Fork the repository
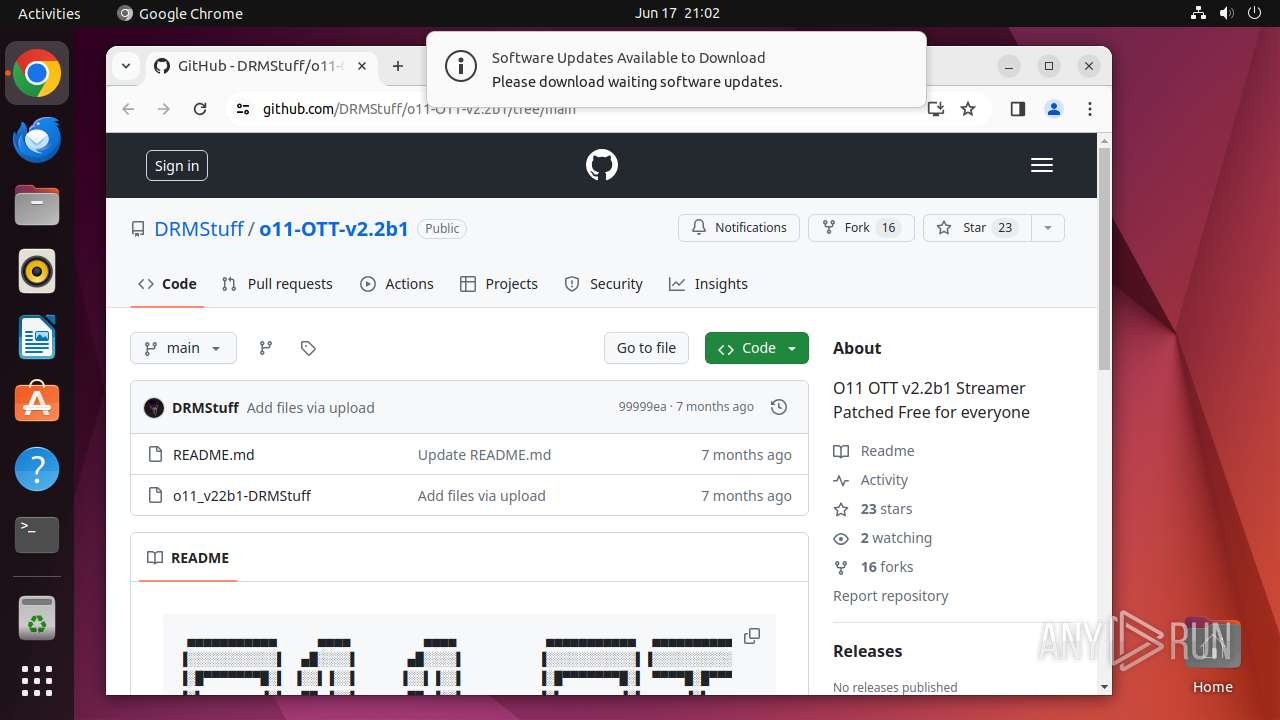1280x720 pixels. [x=861, y=228]
